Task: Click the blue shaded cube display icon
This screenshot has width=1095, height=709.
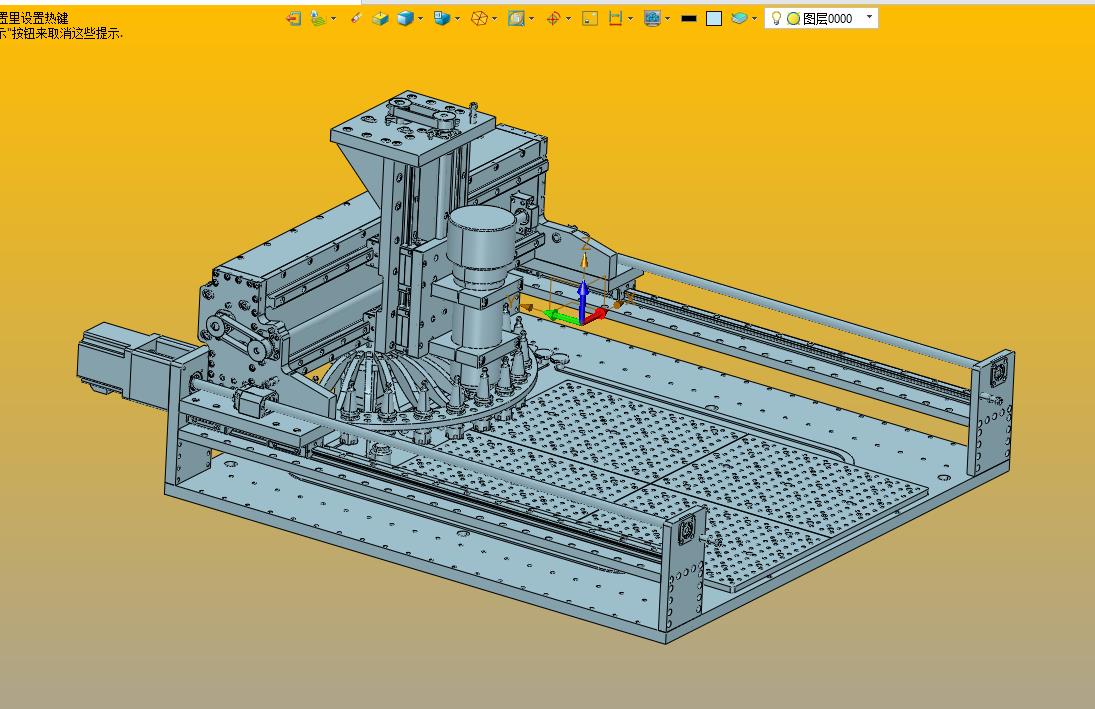Action: click(405, 19)
